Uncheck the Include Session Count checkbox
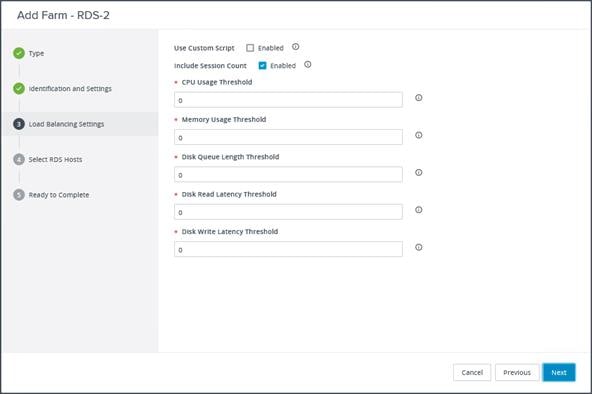 [x=262, y=66]
